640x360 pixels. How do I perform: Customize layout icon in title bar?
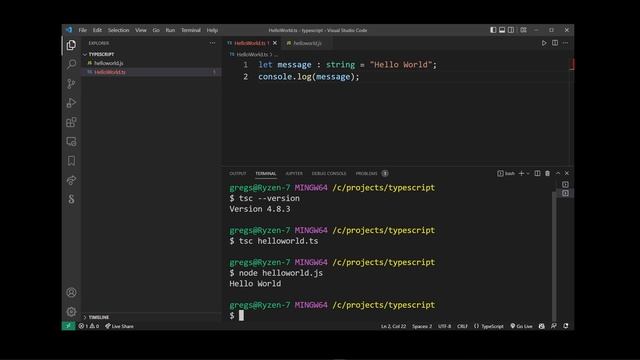[x=523, y=30]
